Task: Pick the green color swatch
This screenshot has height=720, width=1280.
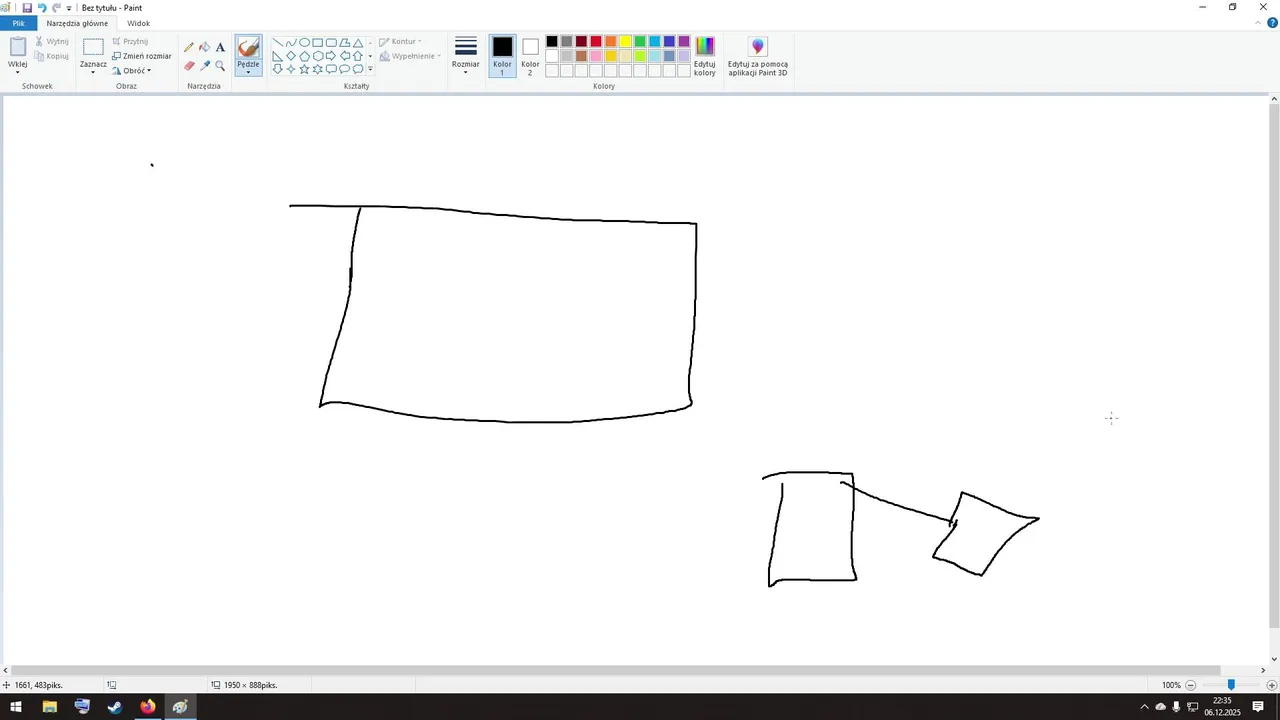Action: [640, 41]
